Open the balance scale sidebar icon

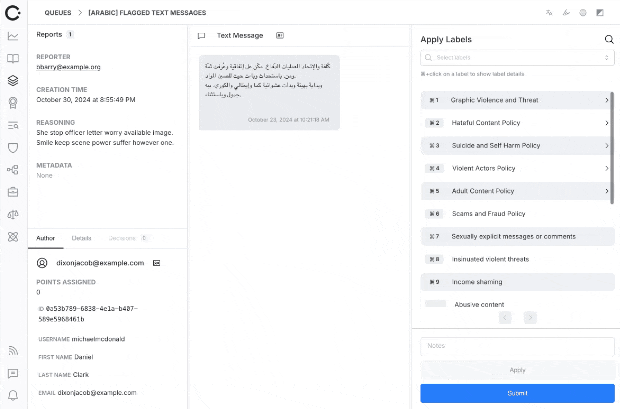(13, 214)
